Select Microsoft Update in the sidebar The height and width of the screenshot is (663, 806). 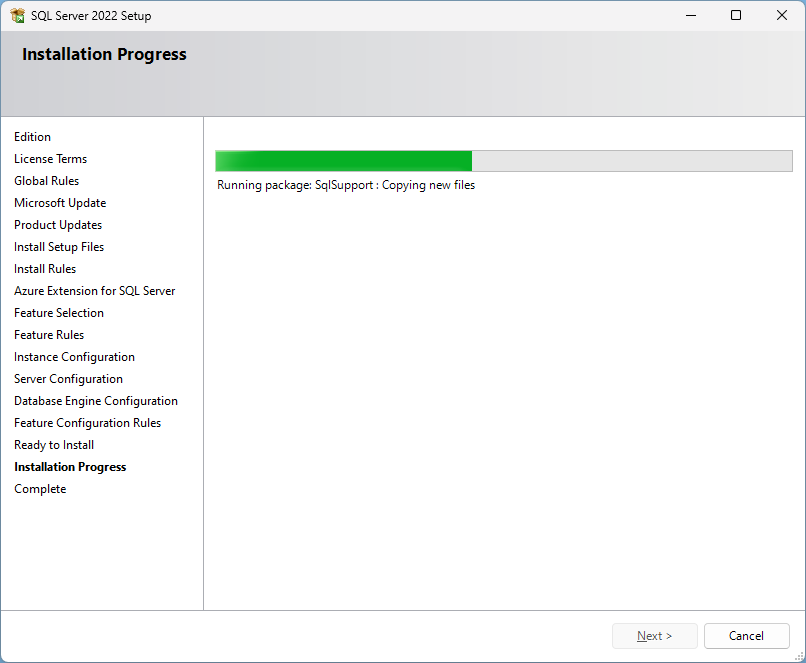pos(60,203)
